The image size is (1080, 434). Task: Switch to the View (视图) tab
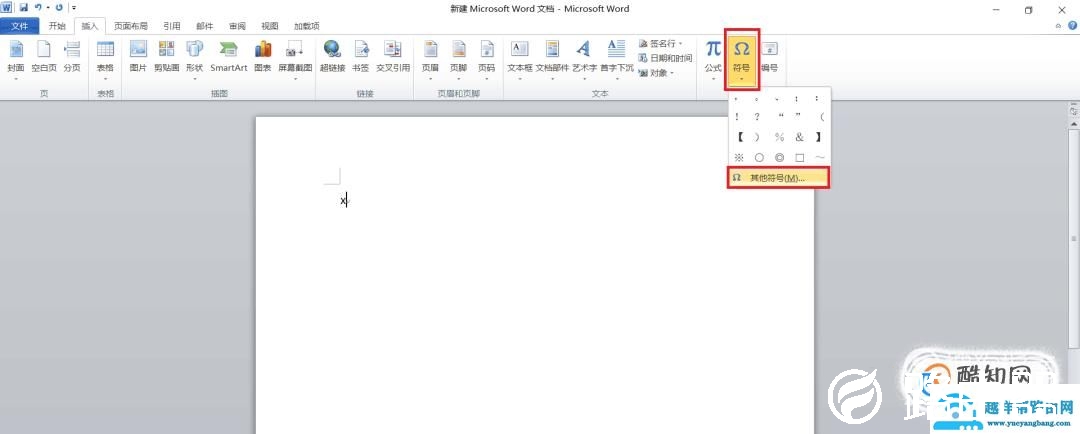pyautogui.click(x=270, y=26)
